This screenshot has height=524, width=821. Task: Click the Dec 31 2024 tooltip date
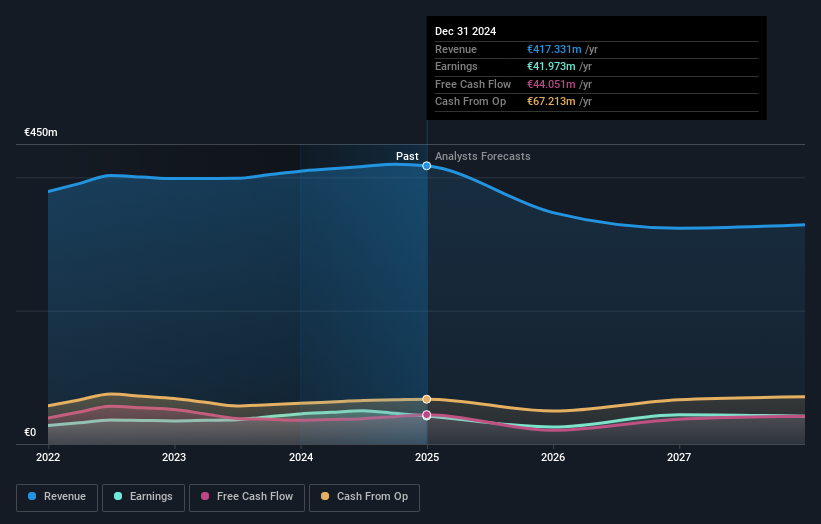pyautogui.click(x=465, y=31)
